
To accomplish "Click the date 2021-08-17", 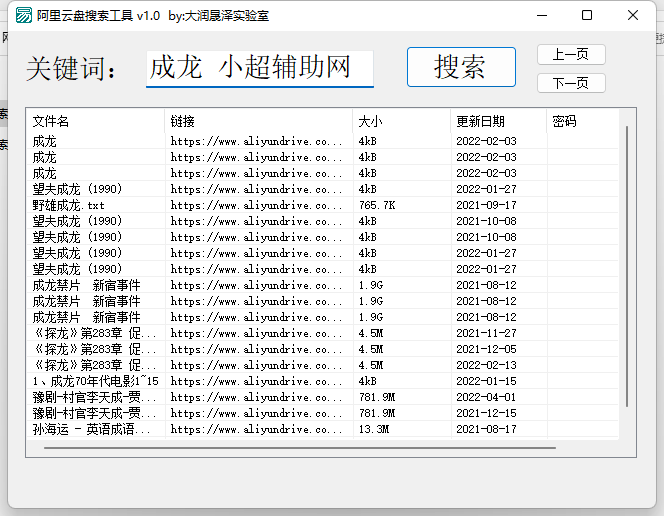I will (486, 429).
